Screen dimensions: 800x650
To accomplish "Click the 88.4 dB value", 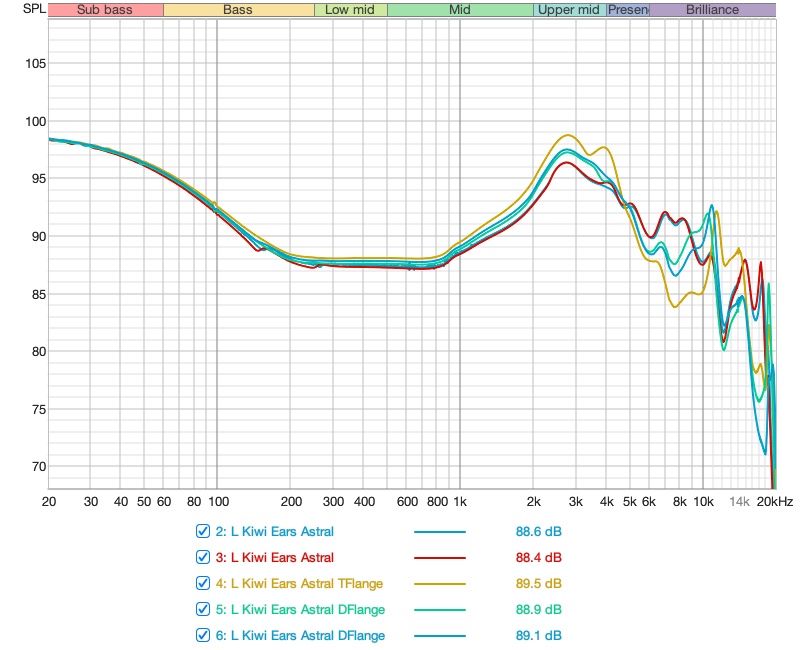I will coord(538,558).
